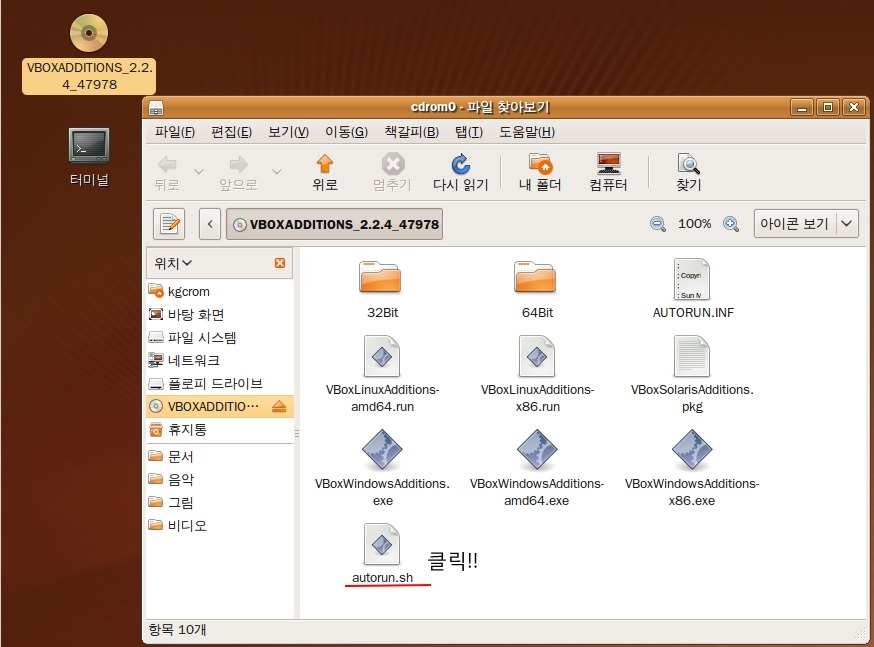
Task: Select the VBoxWindowsAdditions-x86.exe file icon
Action: coord(692,450)
